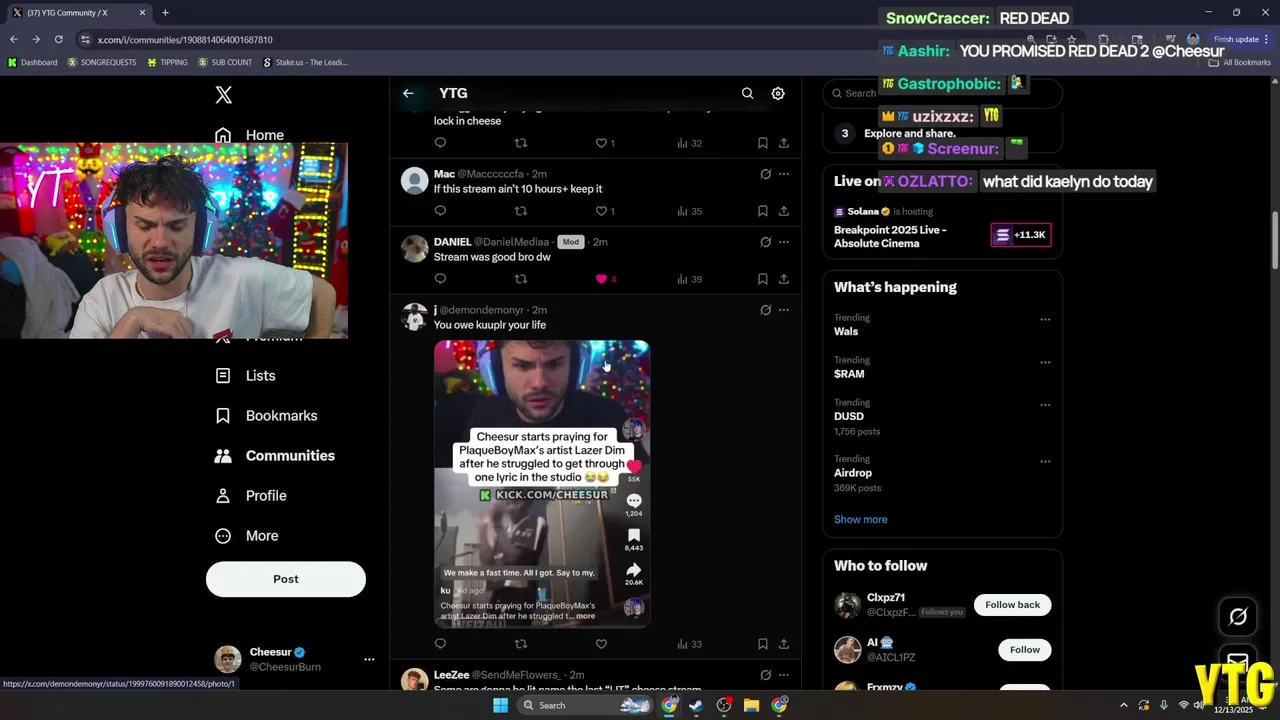Open more options for $RAM trend
This screenshot has width=1280, height=720.
[x=1045, y=362]
